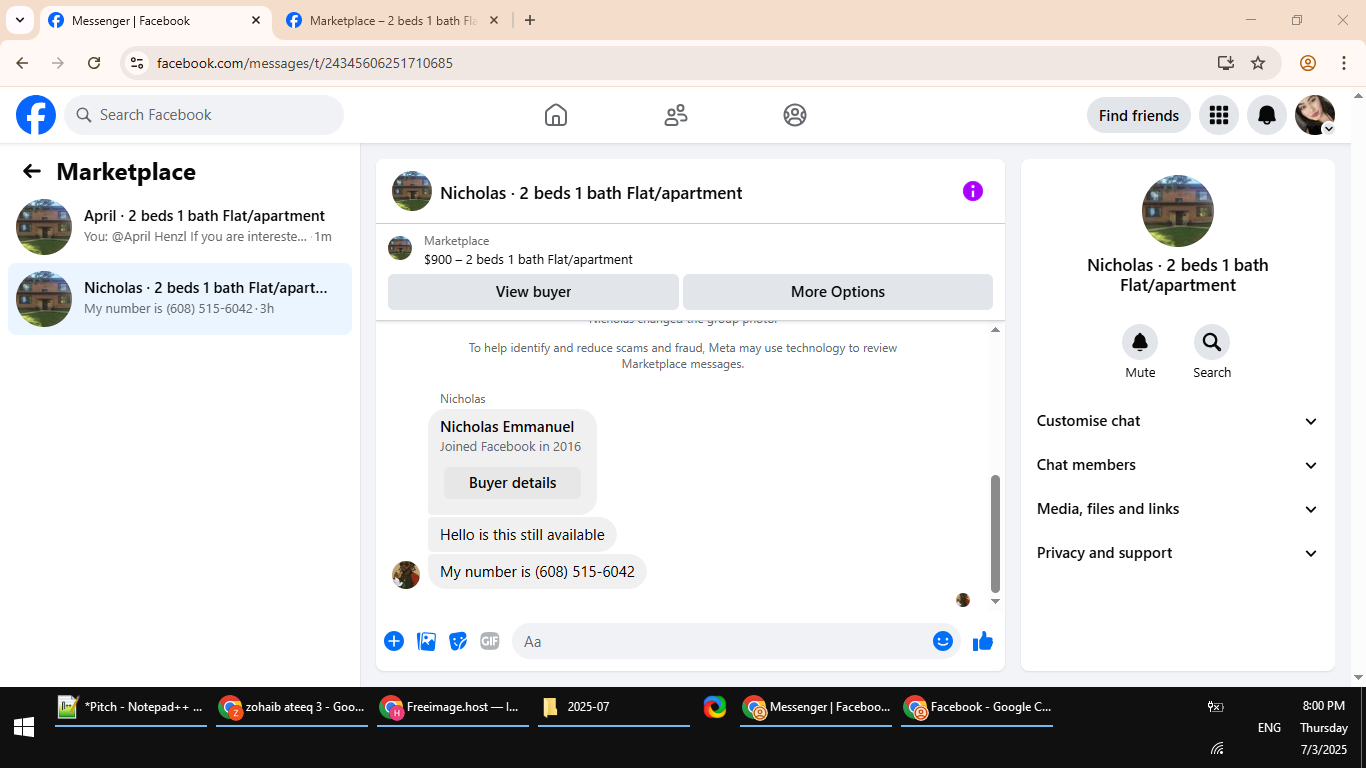Open the Facebook Home icon
Screen dimensions: 1366x768
[556, 115]
